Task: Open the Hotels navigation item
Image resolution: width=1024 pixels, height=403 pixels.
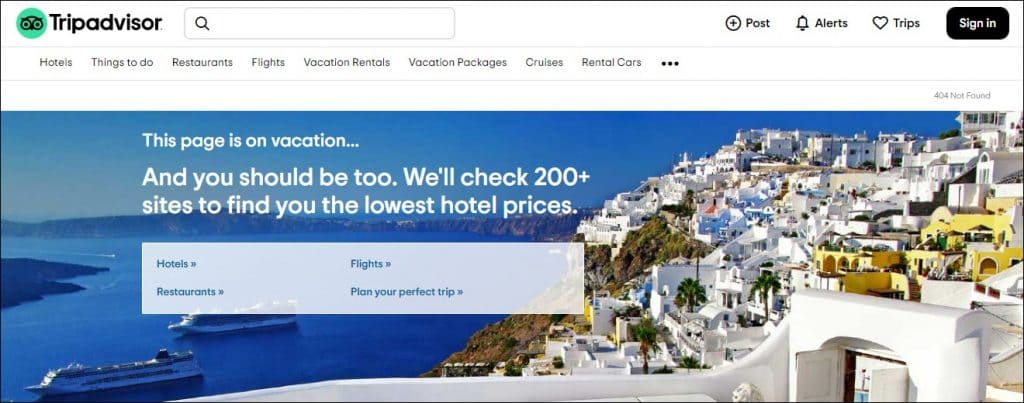Action: (56, 63)
